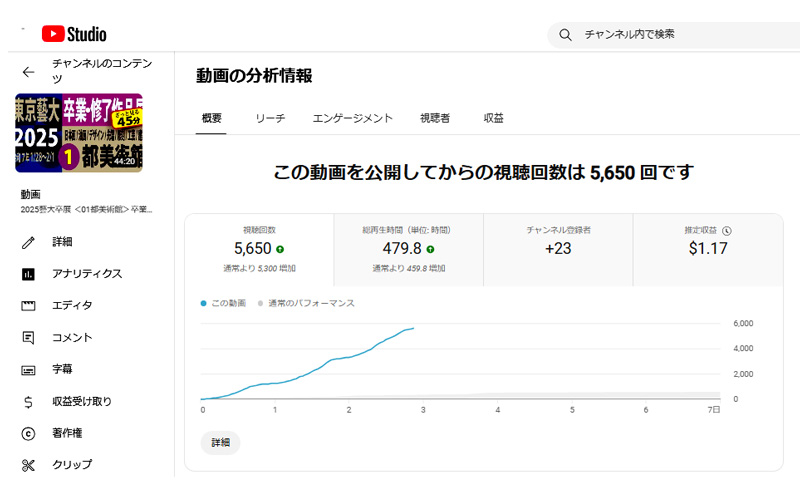Open 収益受け取り in the sidebar
The width and height of the screenshot is (800, 492).
[82, 402]
